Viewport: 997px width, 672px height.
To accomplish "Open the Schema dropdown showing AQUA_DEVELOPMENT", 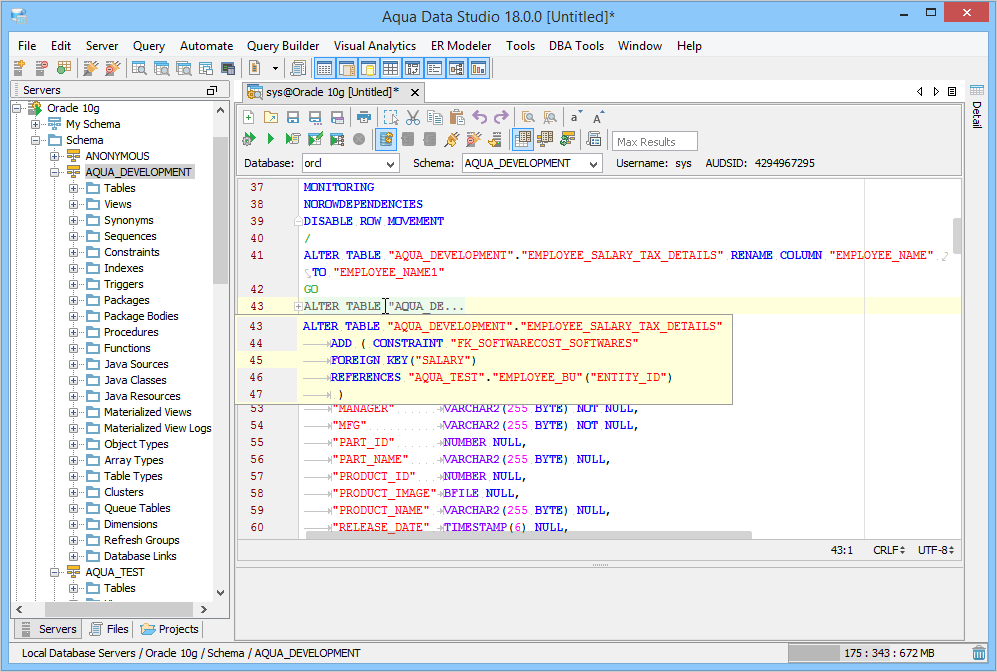I will coord(532,163).
